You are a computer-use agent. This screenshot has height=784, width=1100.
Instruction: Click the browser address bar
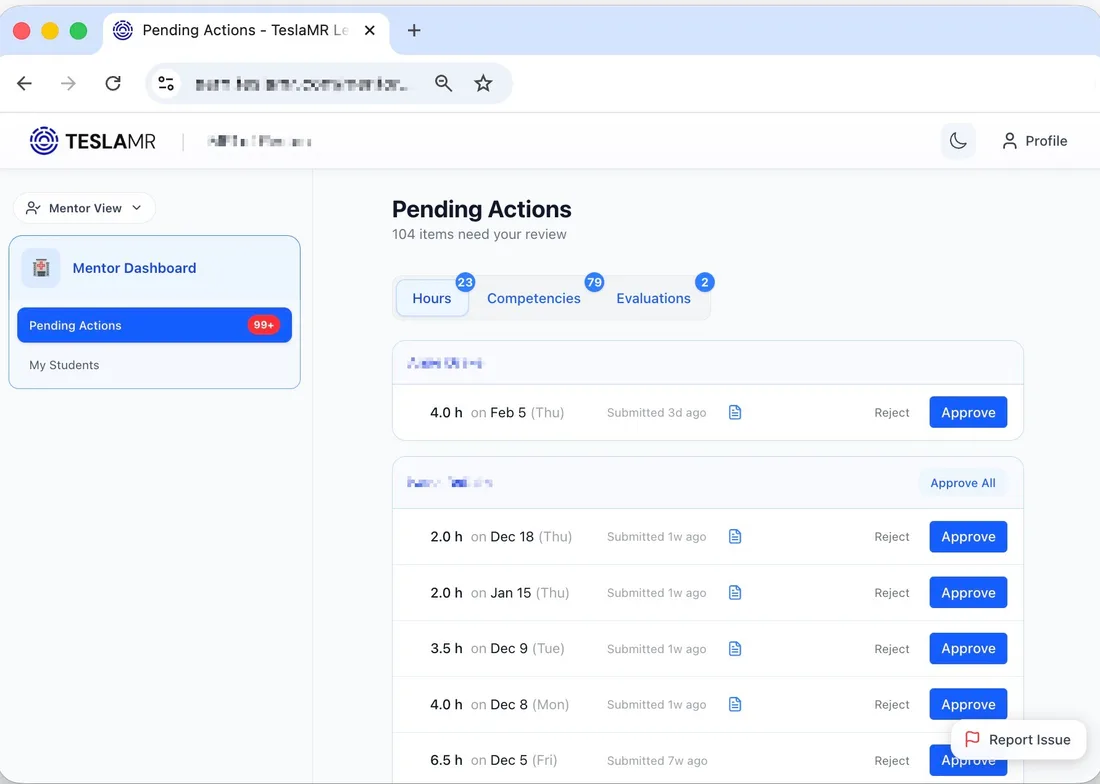[300, 84]
